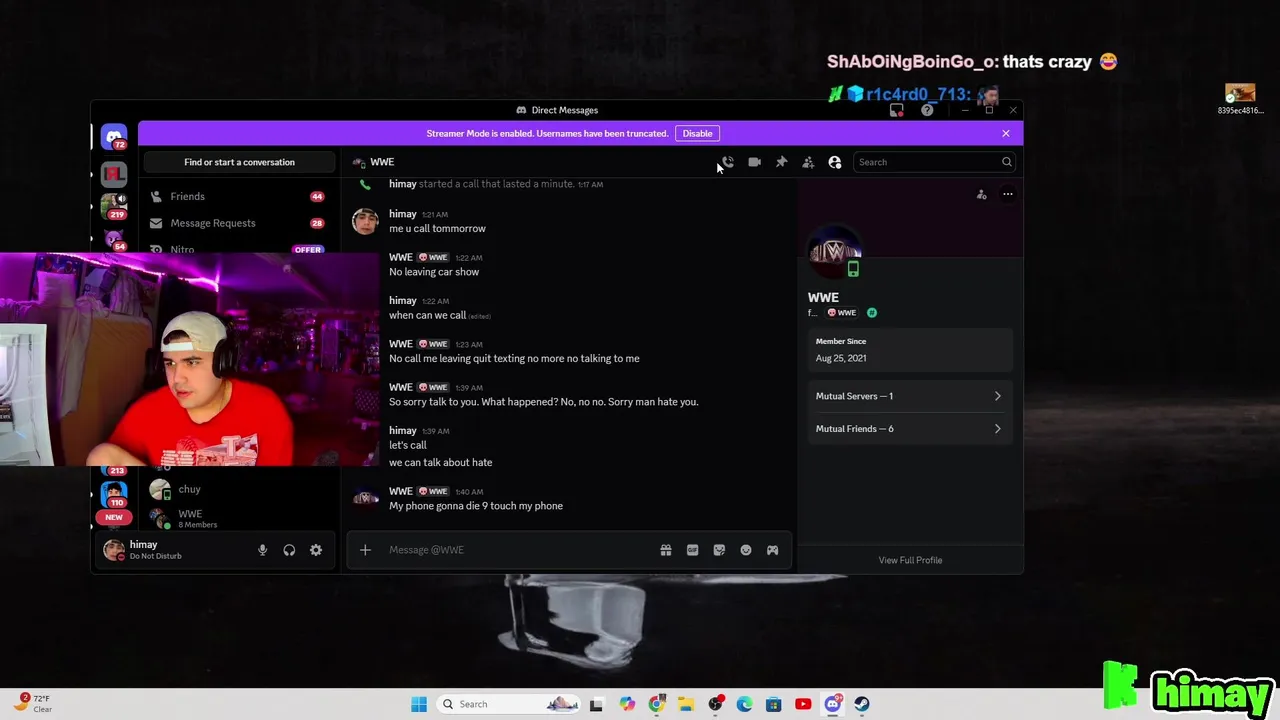The height and width of the screenshot is (720, 1280).
Task: Start a voice call with WWE
Action: [x=728, y=162]
